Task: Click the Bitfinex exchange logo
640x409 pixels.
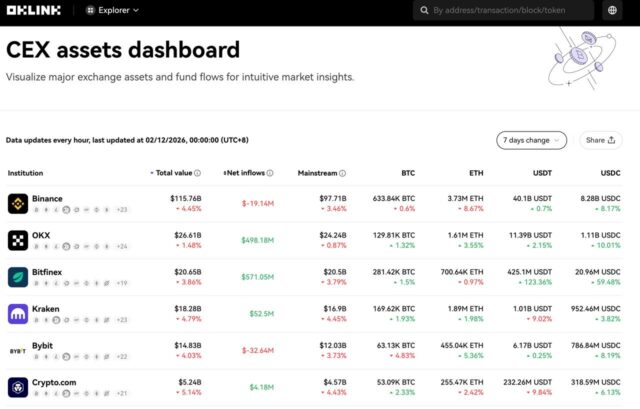Action: [18, 277]
